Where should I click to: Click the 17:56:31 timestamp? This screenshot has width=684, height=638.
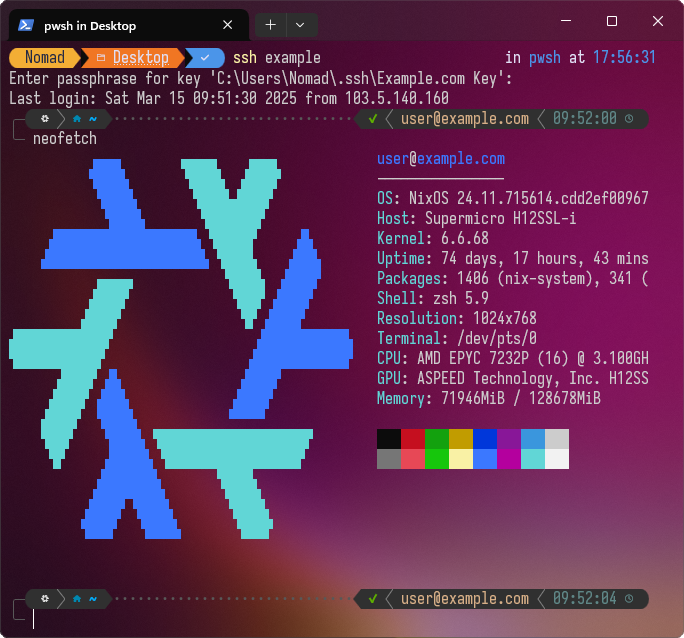pyautogui.click(x=624, y=58)
